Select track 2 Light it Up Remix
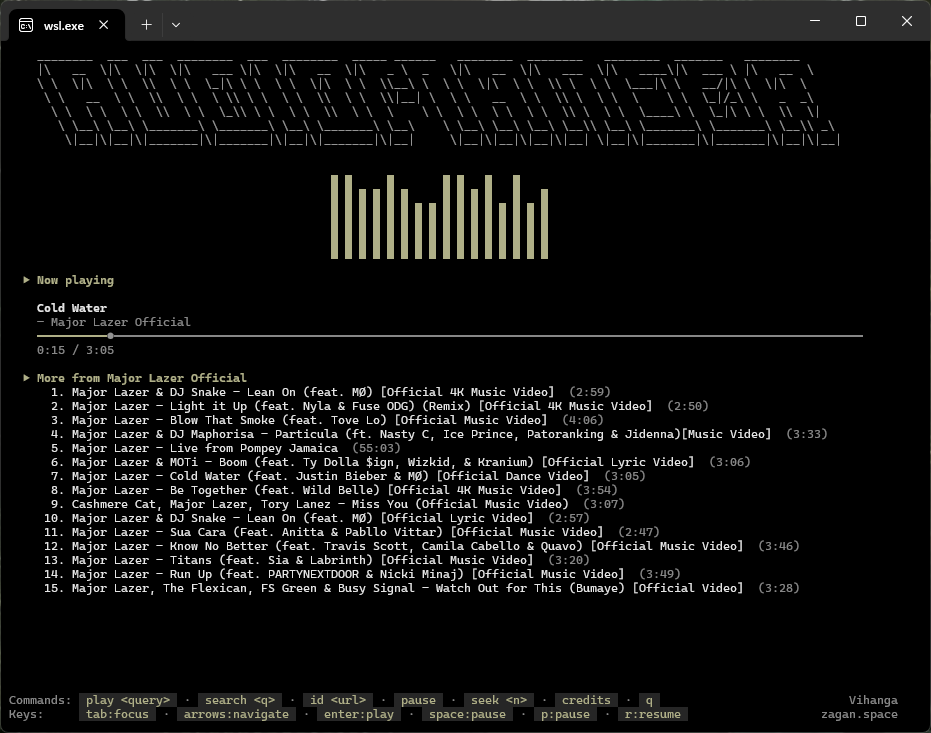This screenshot has width=931, height=733. 379,406
